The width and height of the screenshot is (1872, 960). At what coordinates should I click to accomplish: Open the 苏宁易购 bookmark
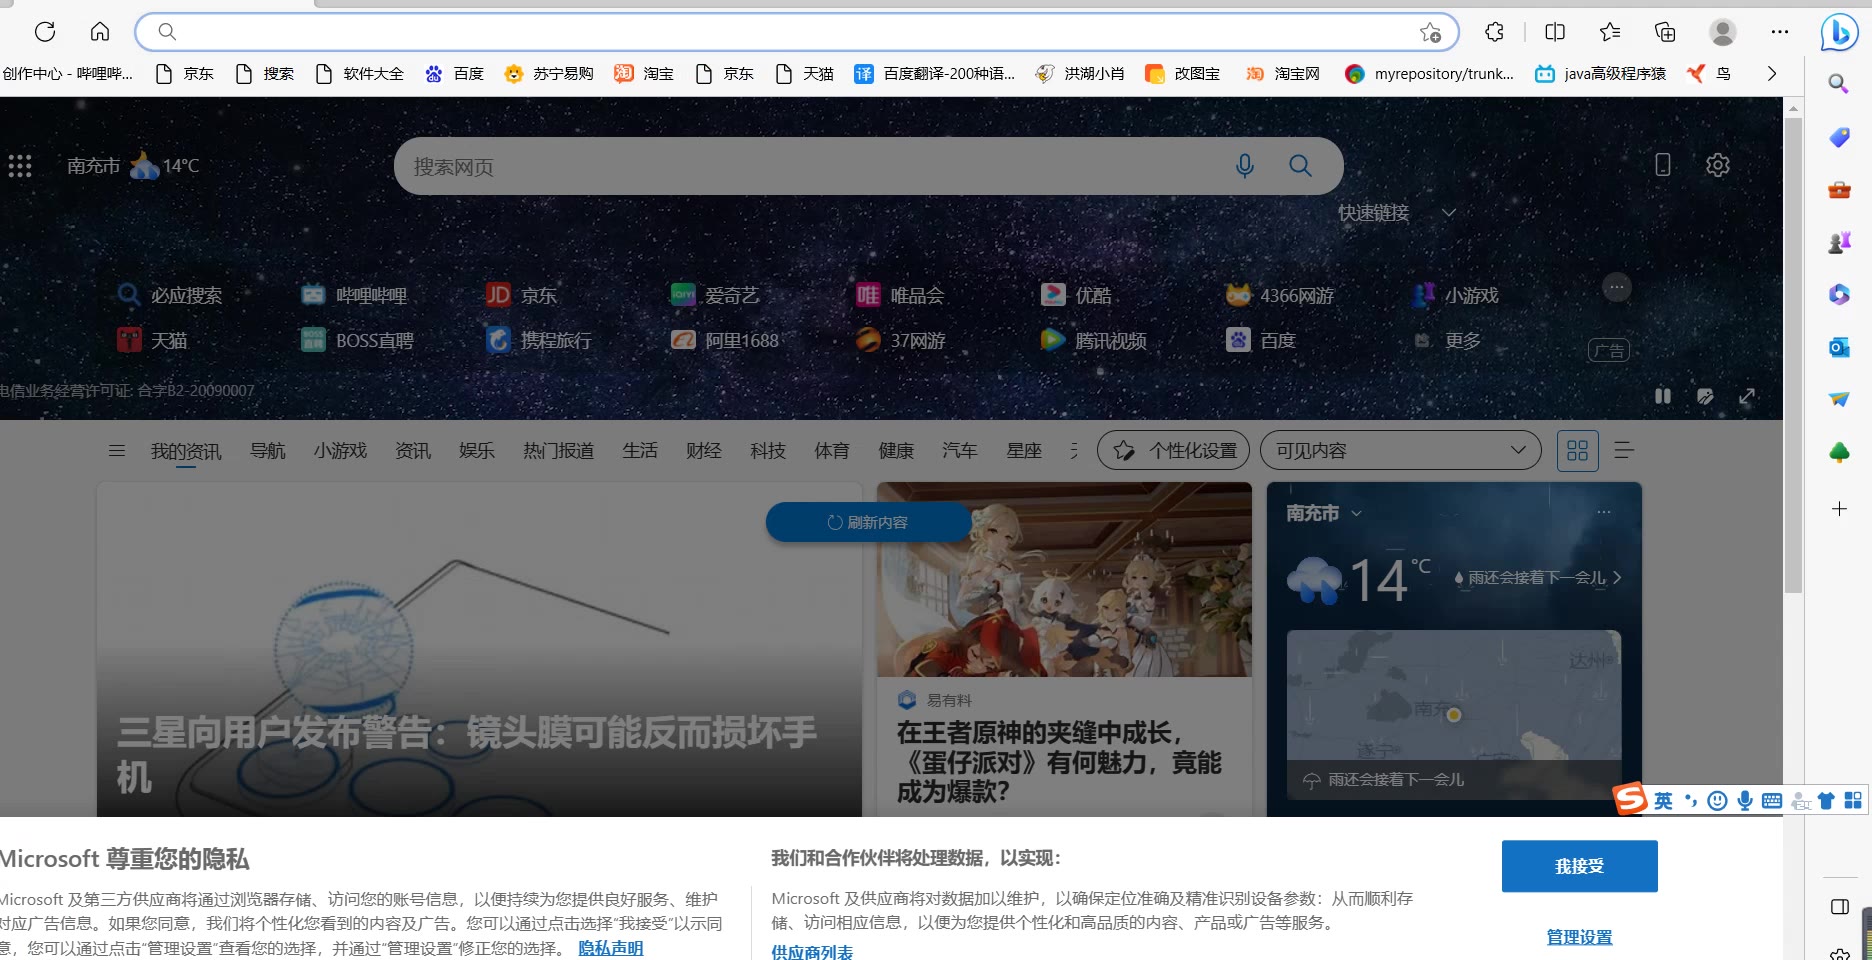click(549, 73)
